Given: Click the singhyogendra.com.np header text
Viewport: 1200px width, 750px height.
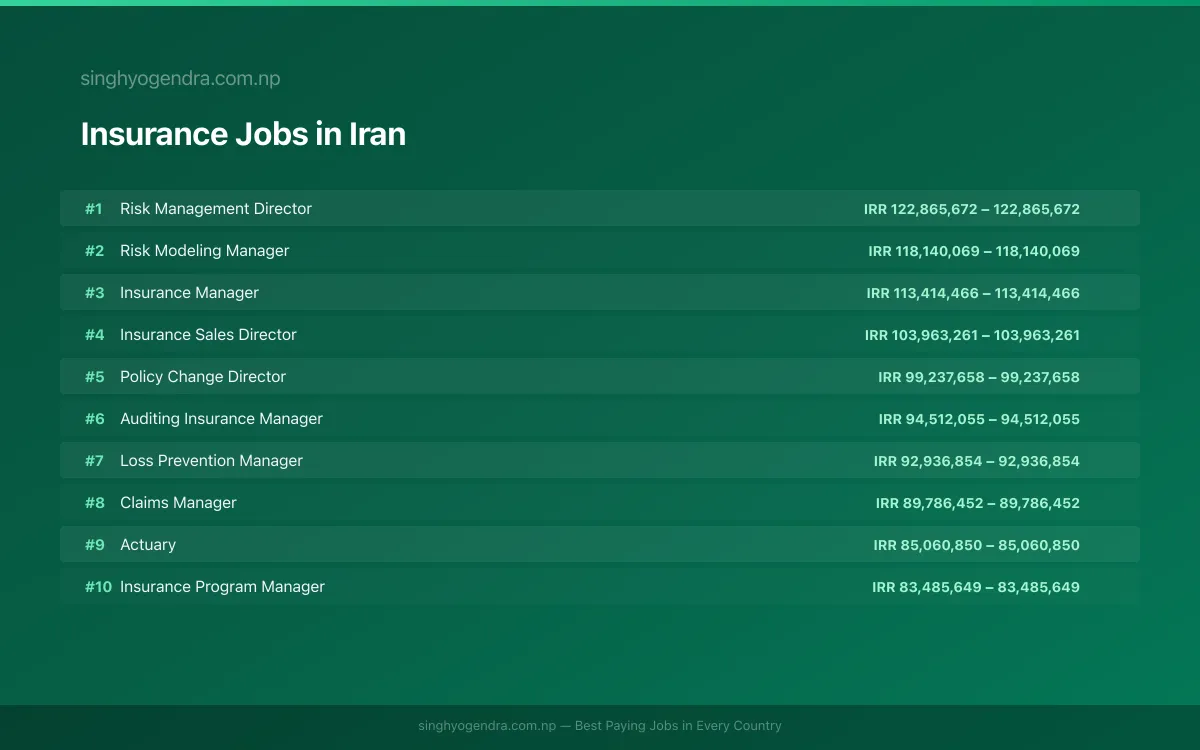Looking at the screenshot, I should 180,79.
